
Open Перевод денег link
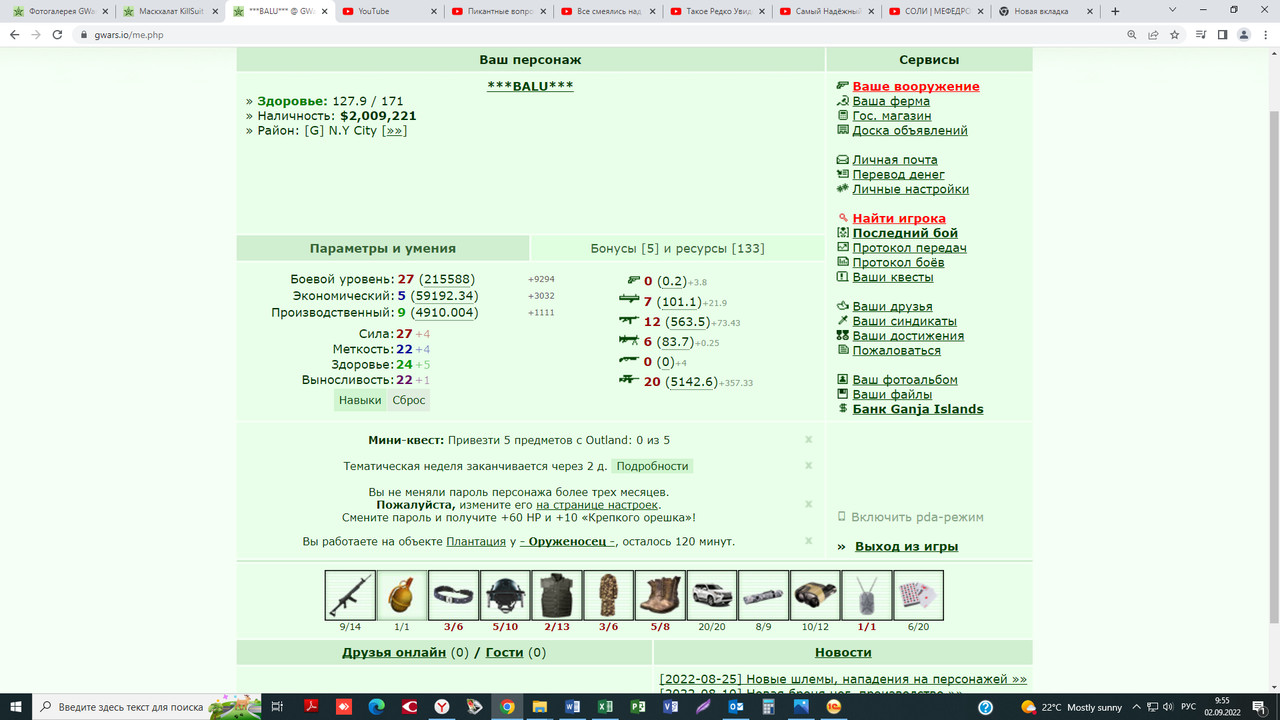pos(899,175)
